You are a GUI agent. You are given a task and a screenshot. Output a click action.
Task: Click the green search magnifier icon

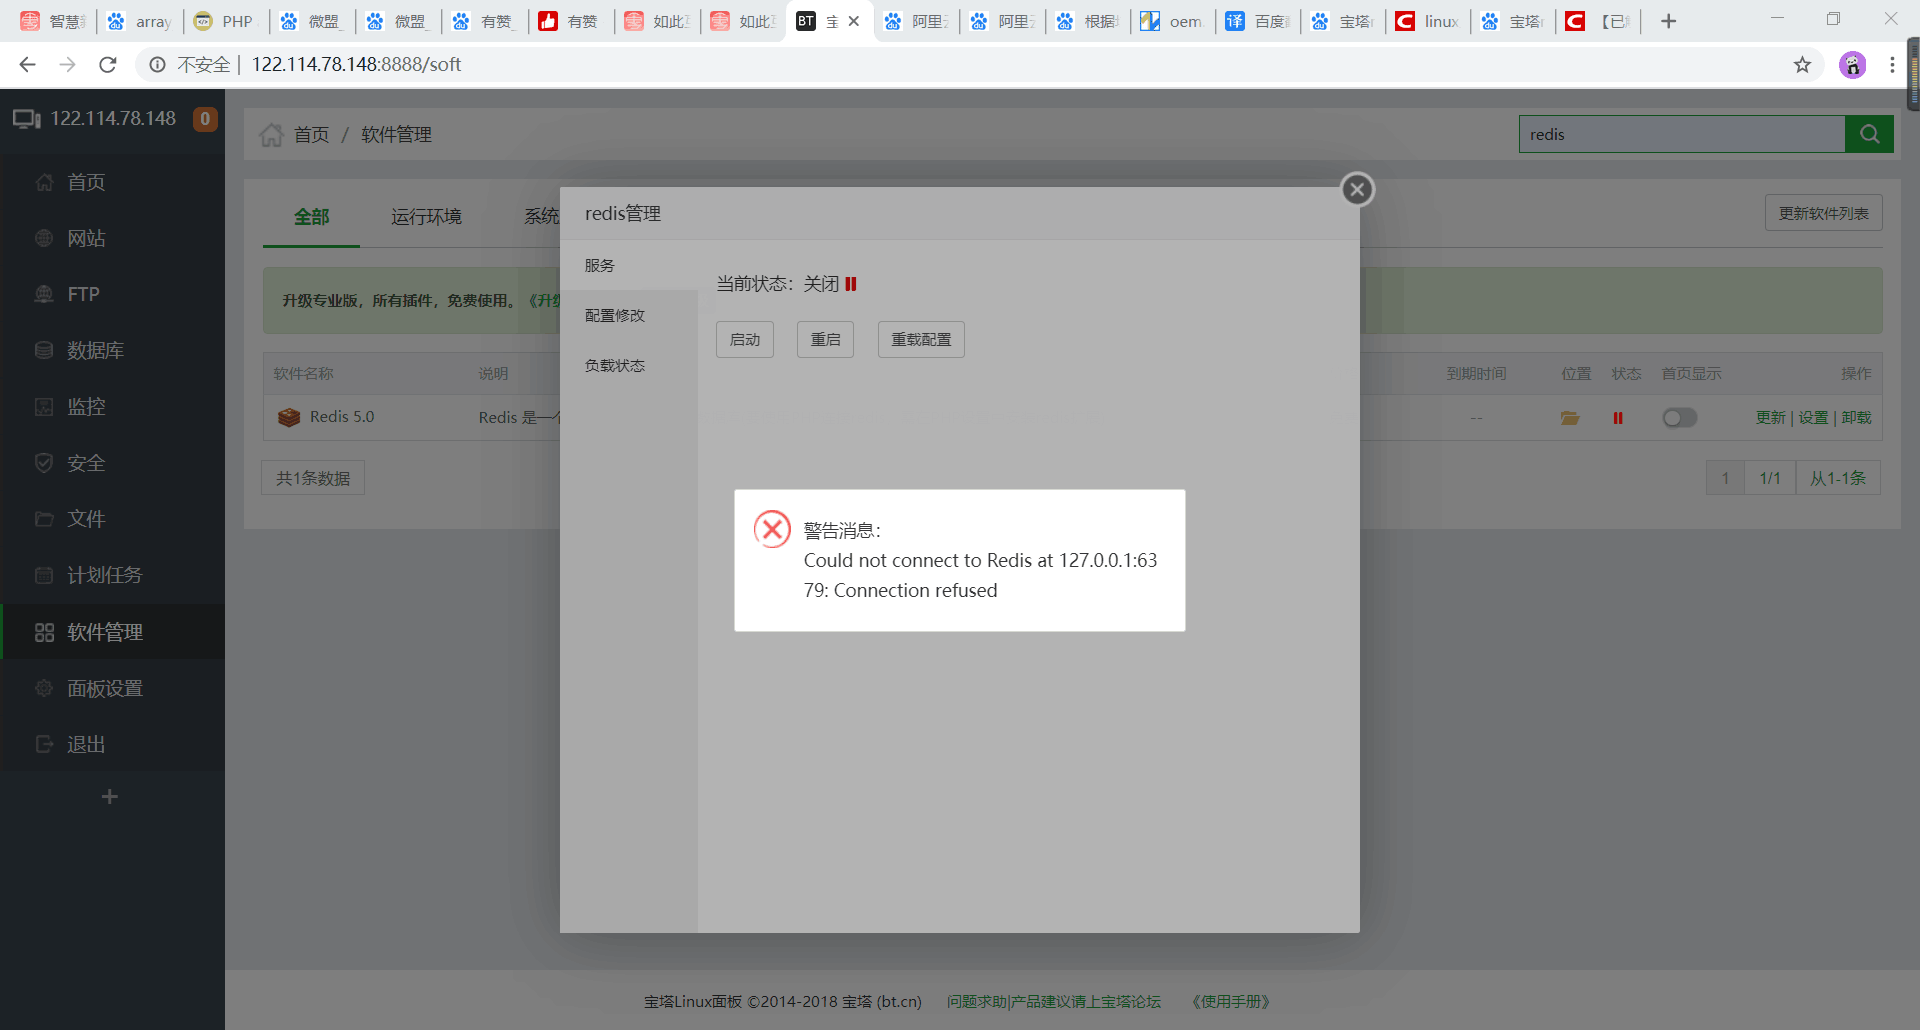pos(1869,134)
